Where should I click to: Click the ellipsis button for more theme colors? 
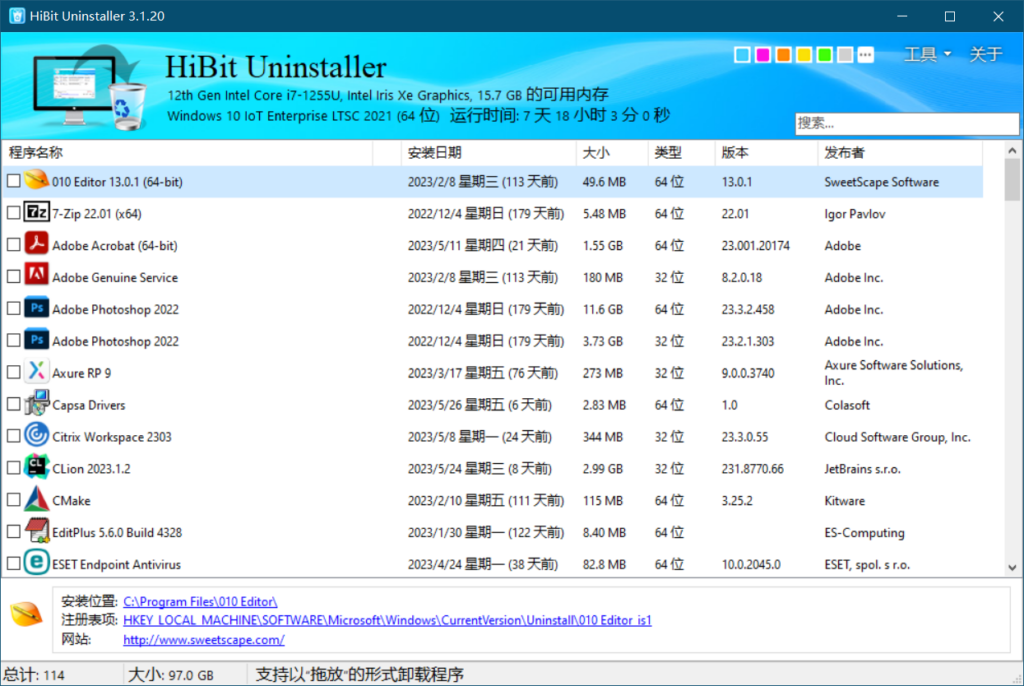(x=864, y=55)
